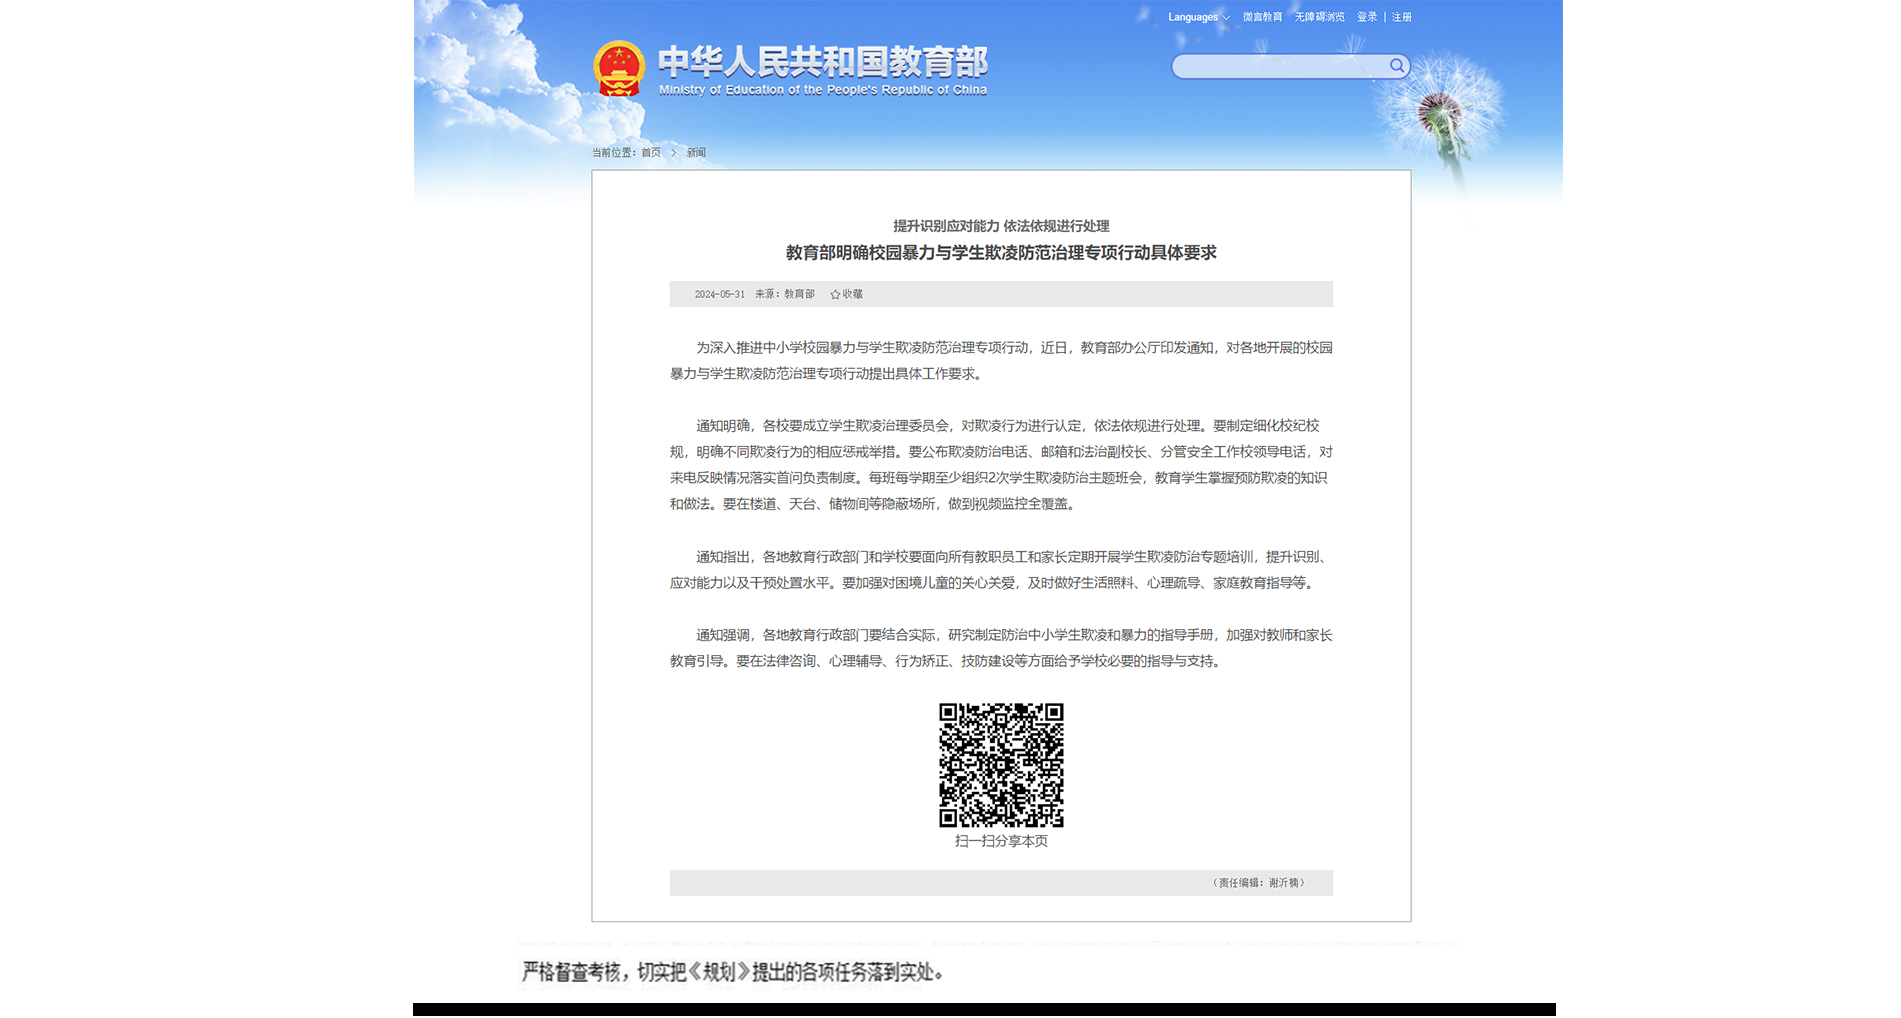
Task: Click the search magnifier icon
Action: (x=1397, y=66)
